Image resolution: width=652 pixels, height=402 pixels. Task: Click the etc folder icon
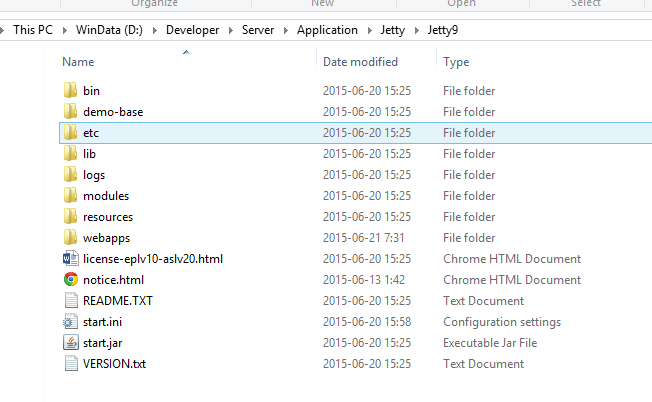70,133
